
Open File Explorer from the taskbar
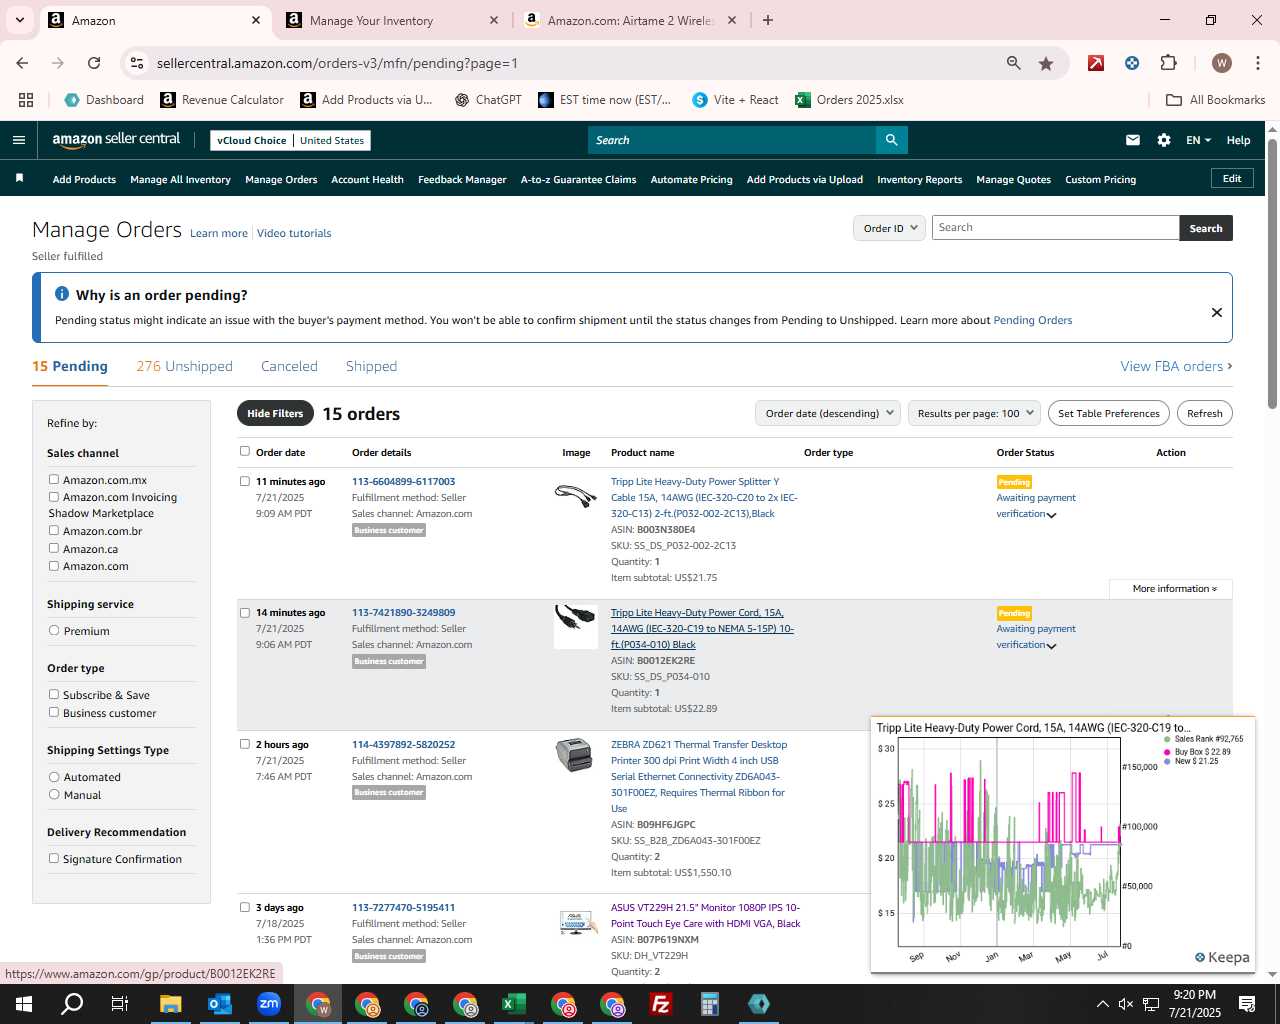click(170, 1004)
